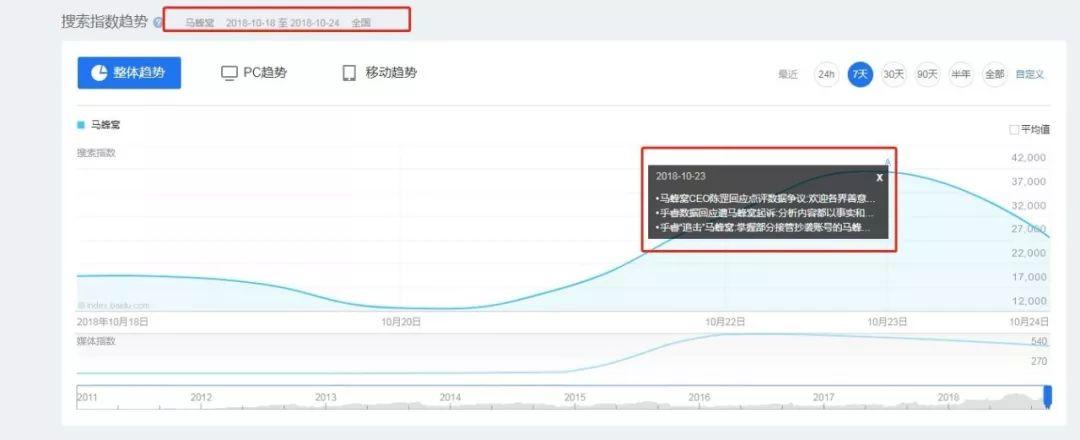1080x440 pixels.
Task: Open the news item about 马蜂窝CEO陈罡回应
Action: point(765,199)
